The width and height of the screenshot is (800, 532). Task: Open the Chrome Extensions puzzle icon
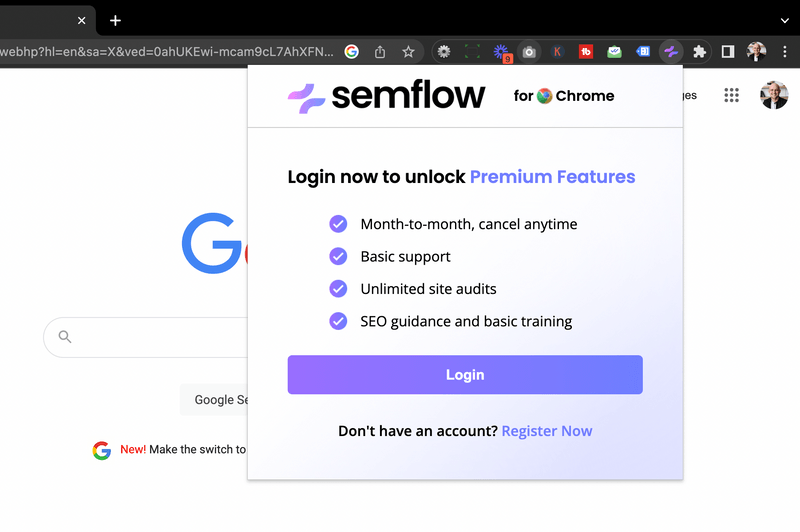click(699, 52)
